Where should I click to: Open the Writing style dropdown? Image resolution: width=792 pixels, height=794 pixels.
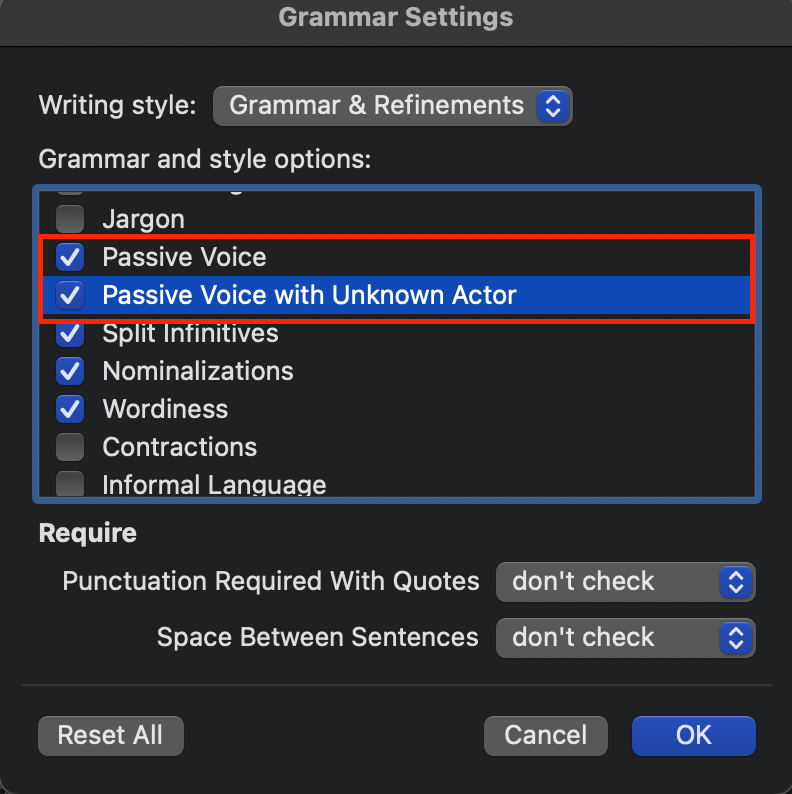(x=392, y=105)
